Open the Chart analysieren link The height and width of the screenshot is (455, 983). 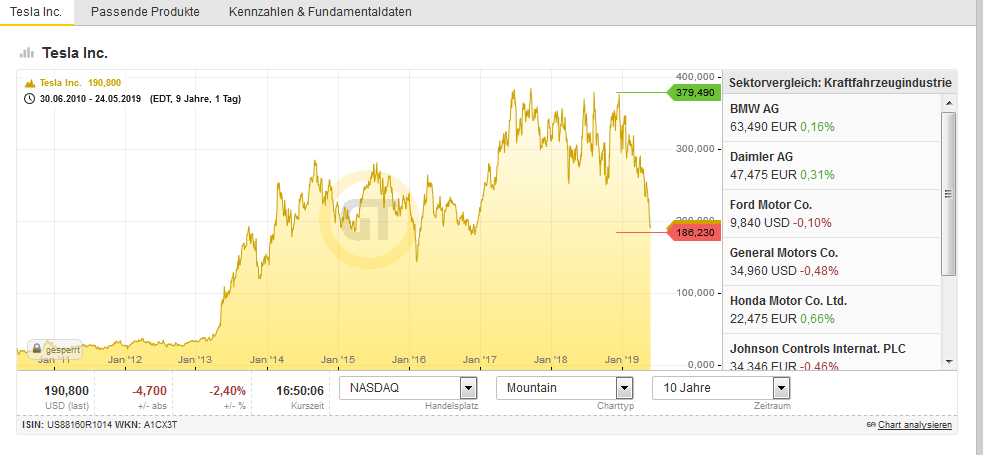915,426
